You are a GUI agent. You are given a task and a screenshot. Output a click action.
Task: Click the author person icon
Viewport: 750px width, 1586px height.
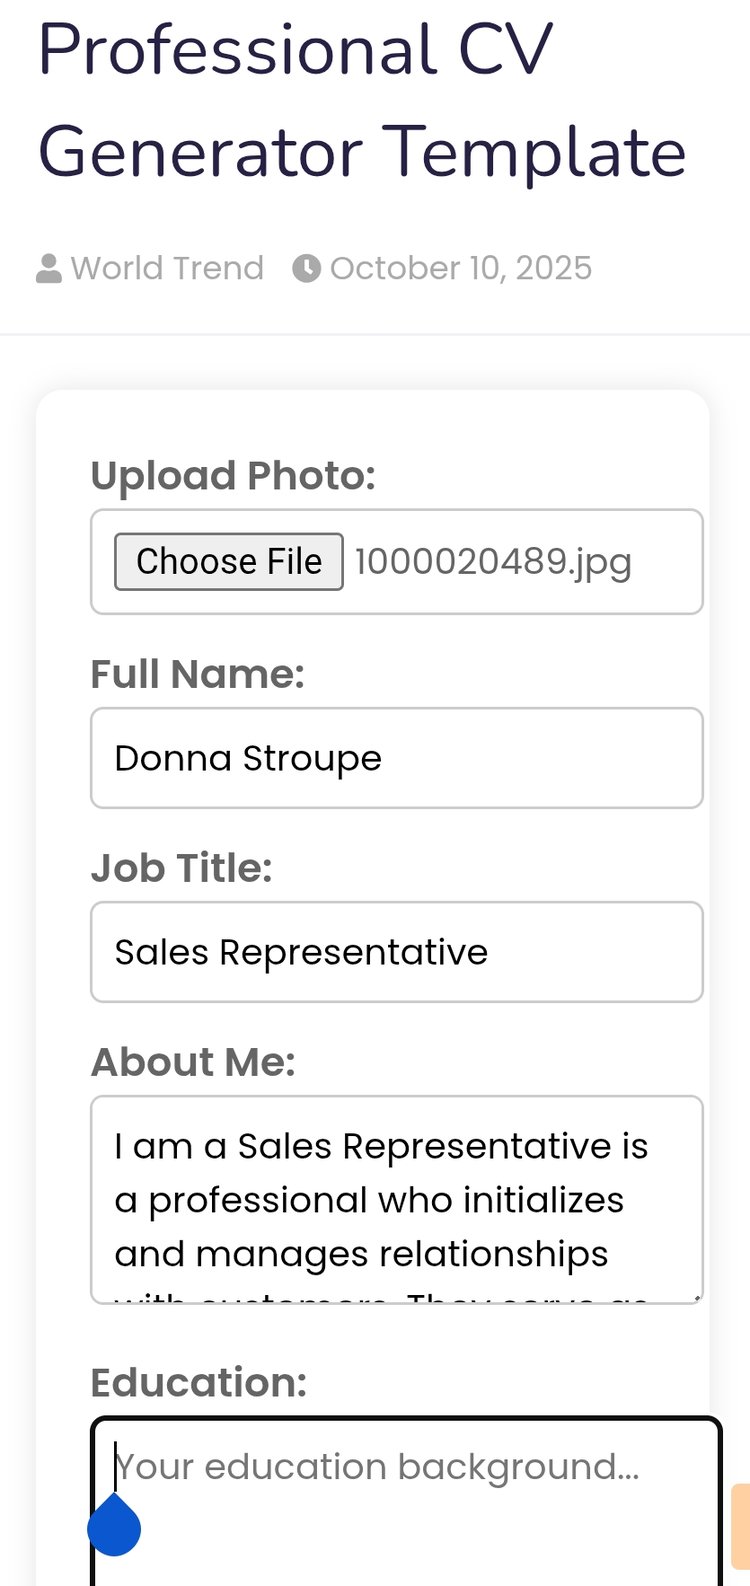[x=49, y=269]
